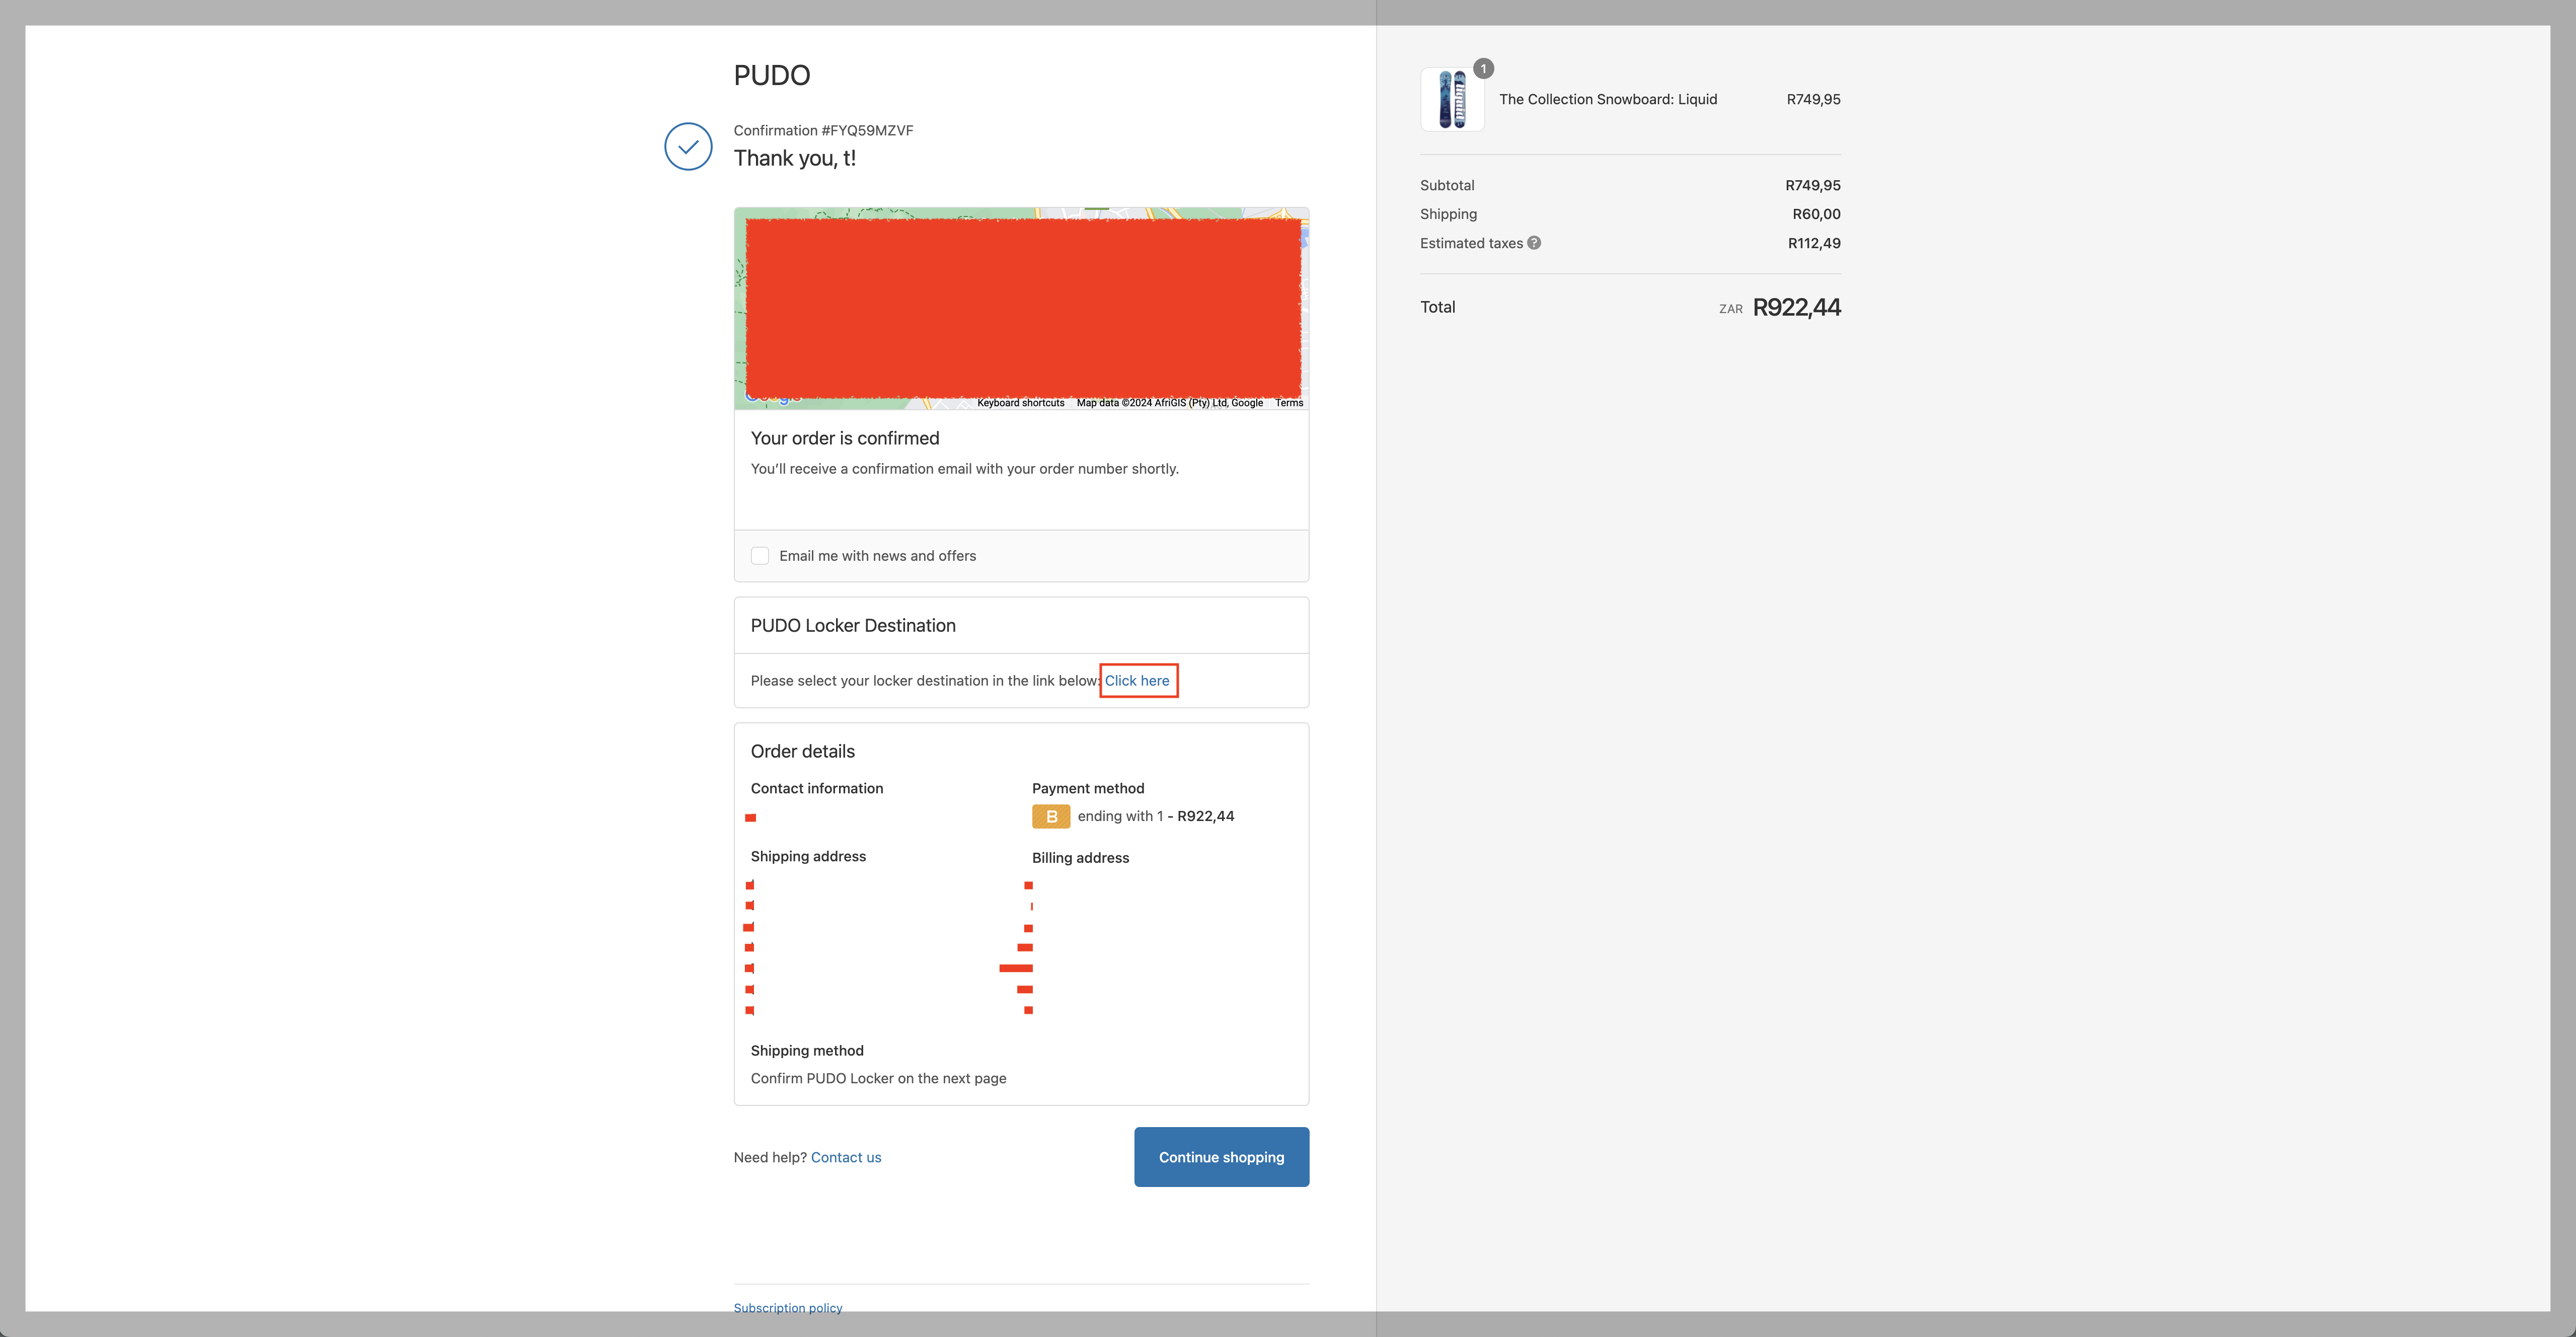Click the Shipping address label
This screenshot has height=1337, width=2576.
pos(808,857)
